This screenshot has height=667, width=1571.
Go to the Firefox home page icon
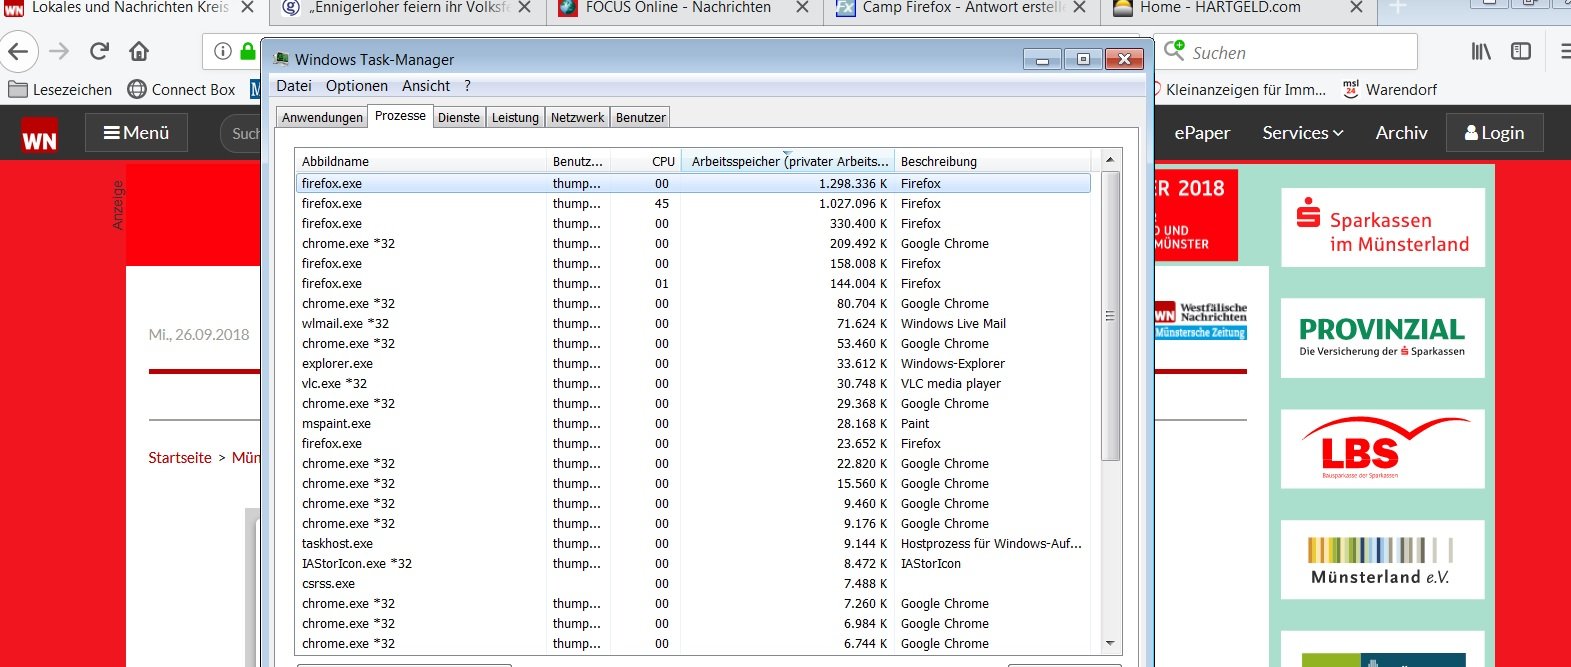139,51
